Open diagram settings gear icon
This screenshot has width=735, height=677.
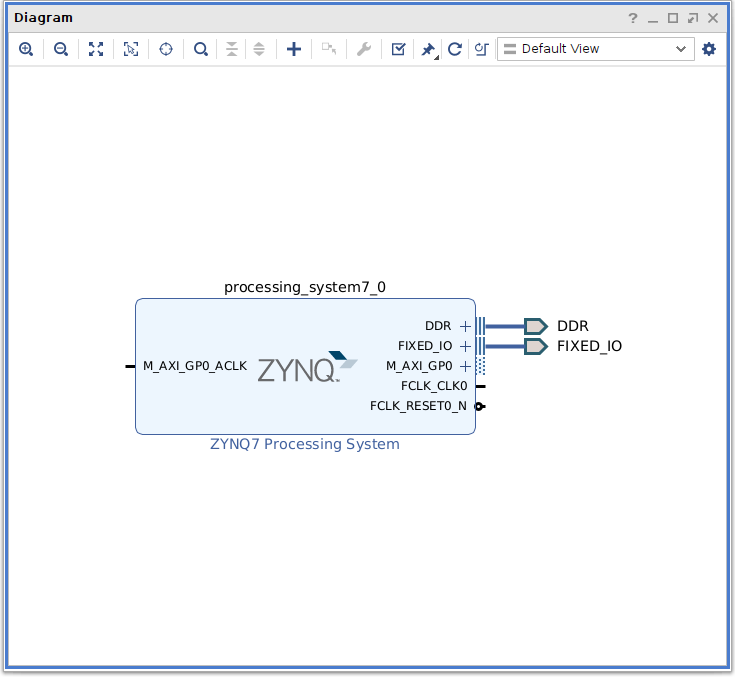point(709,49)
